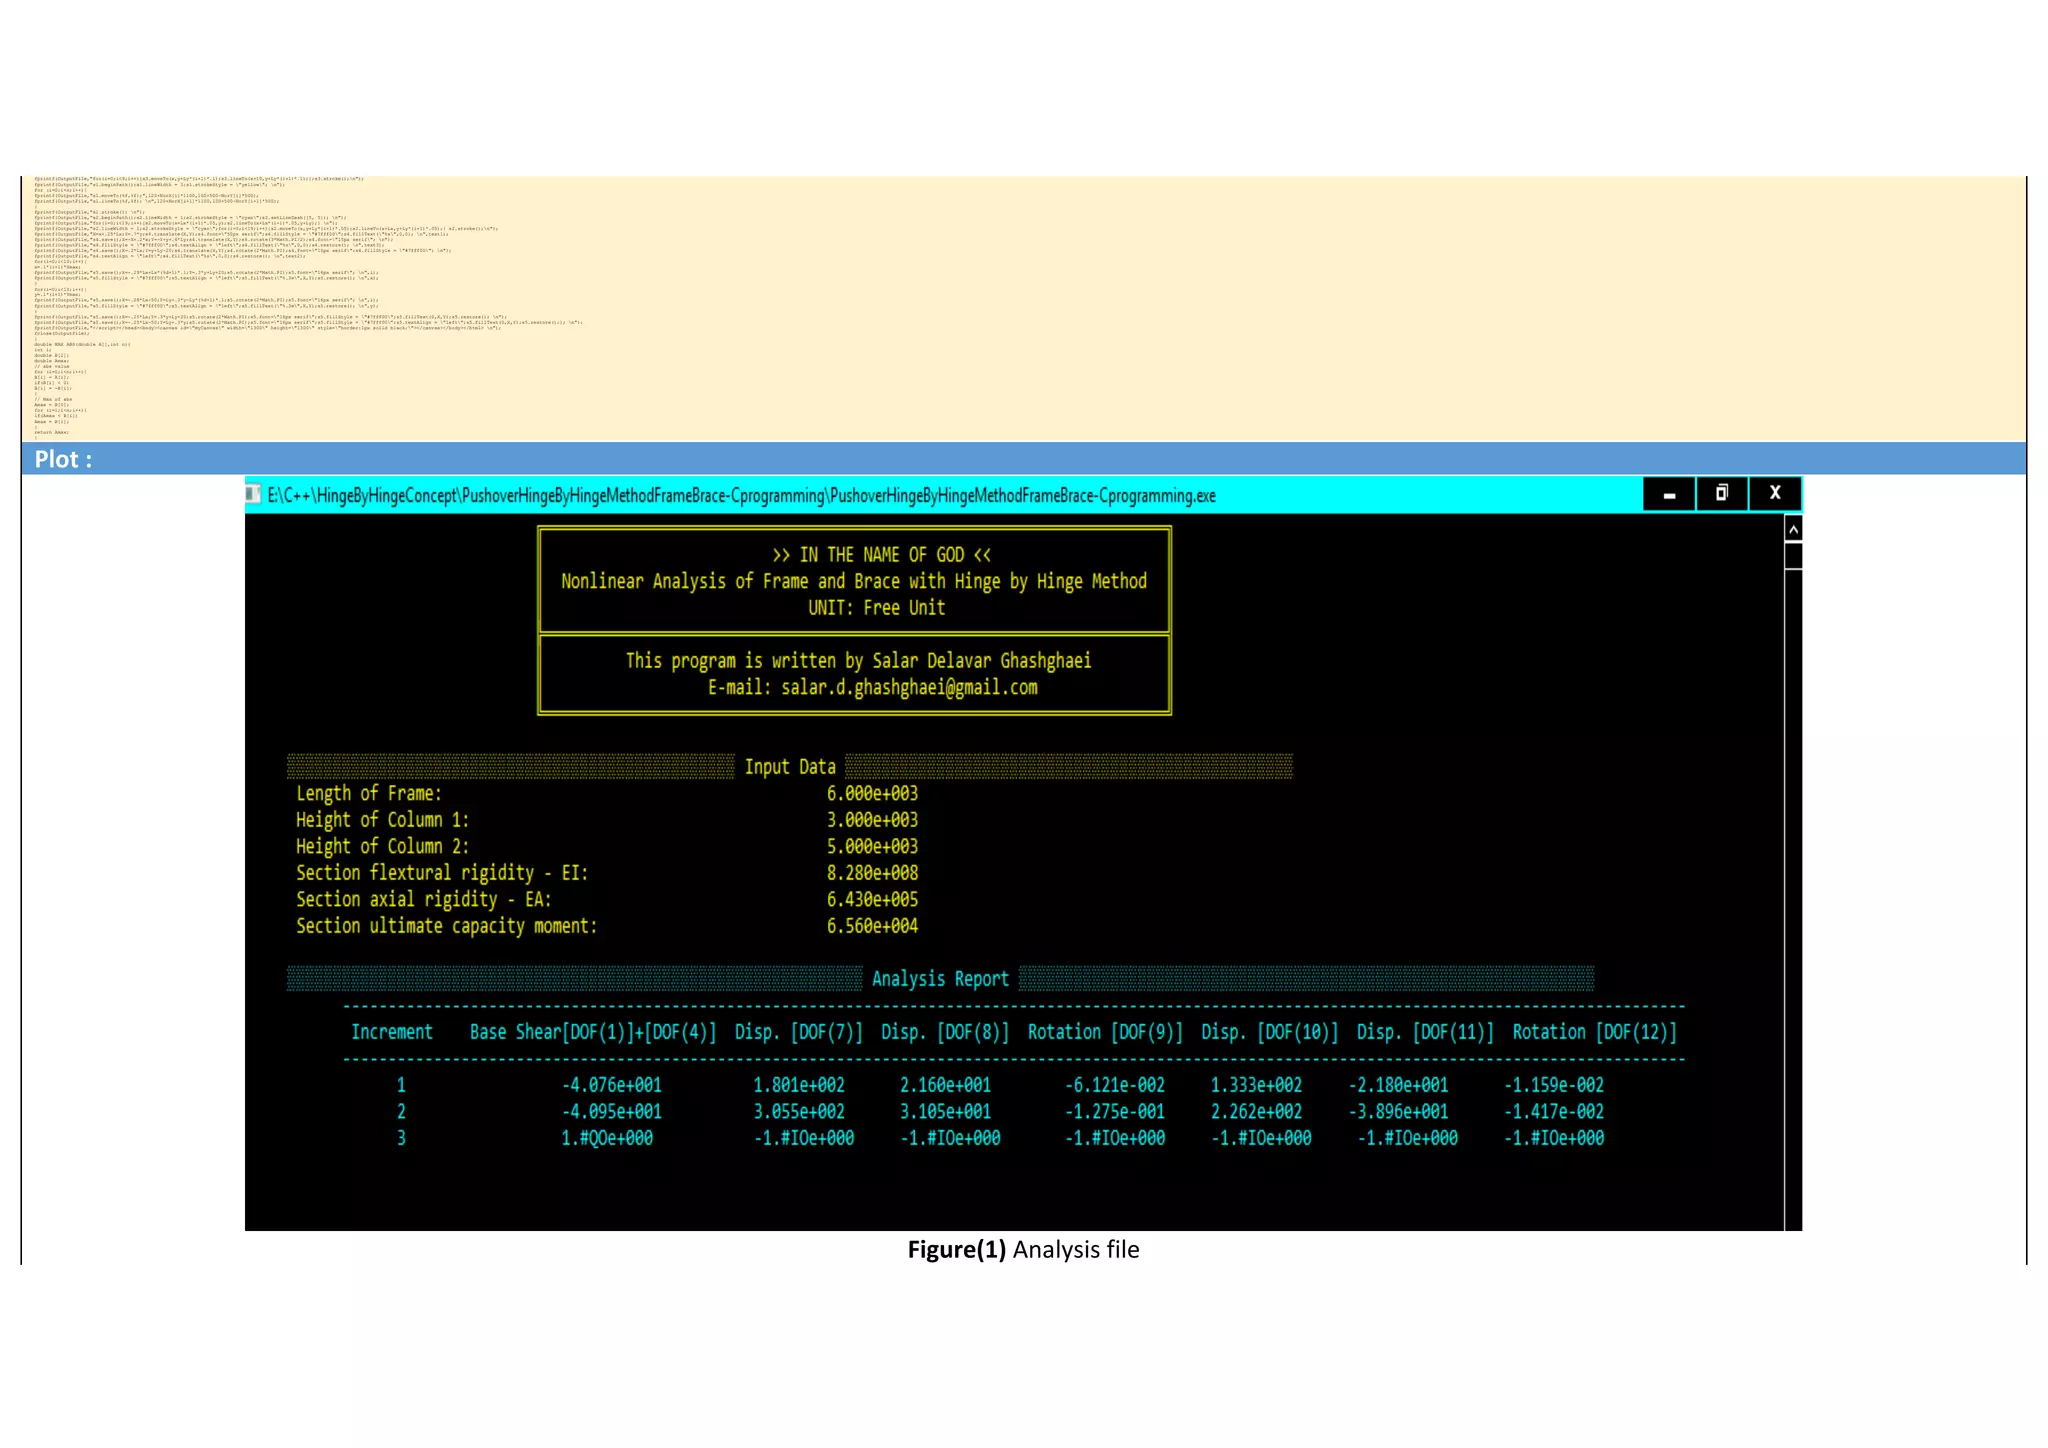Screen dimensions: 2048x1448
Task: Click DOF(11) value -3.896e+001
Action: (x=1398, y=1112)
